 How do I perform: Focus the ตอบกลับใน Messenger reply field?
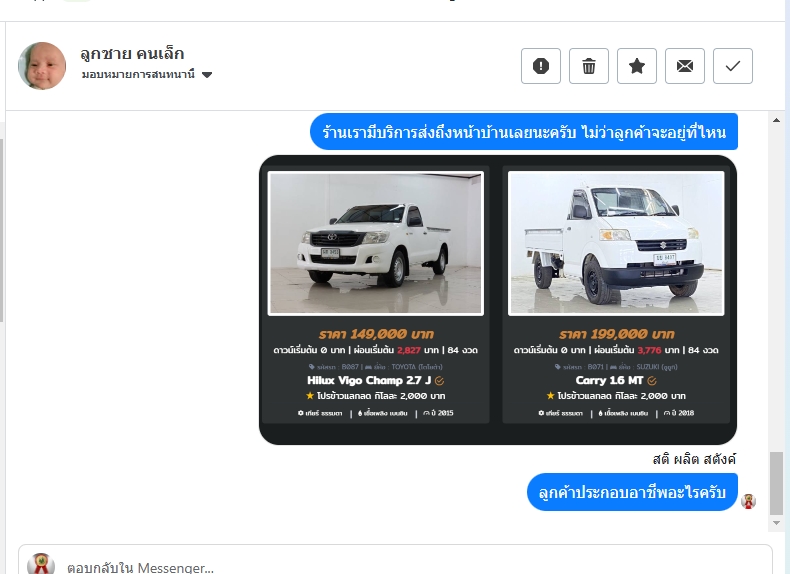pyautogui.click(x=396, y=563)
